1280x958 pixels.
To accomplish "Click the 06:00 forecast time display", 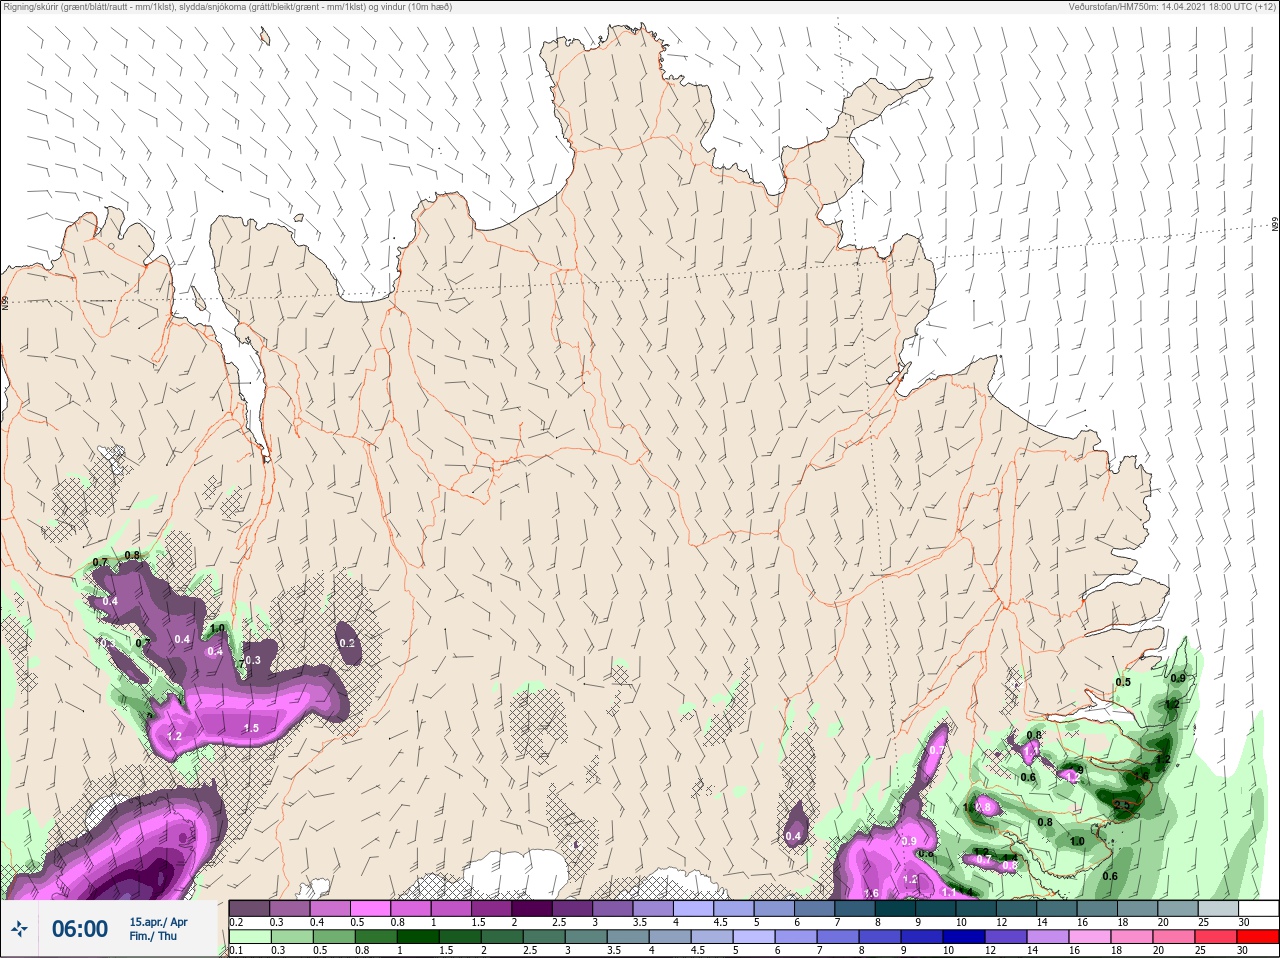I will (x=80, y=929).
